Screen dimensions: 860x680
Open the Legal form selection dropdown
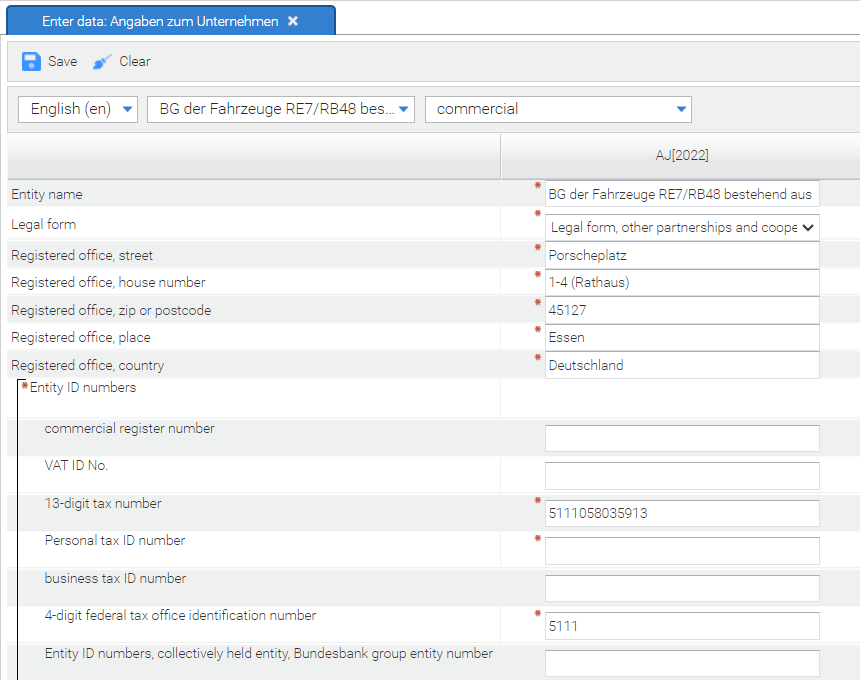coord(682,227)
